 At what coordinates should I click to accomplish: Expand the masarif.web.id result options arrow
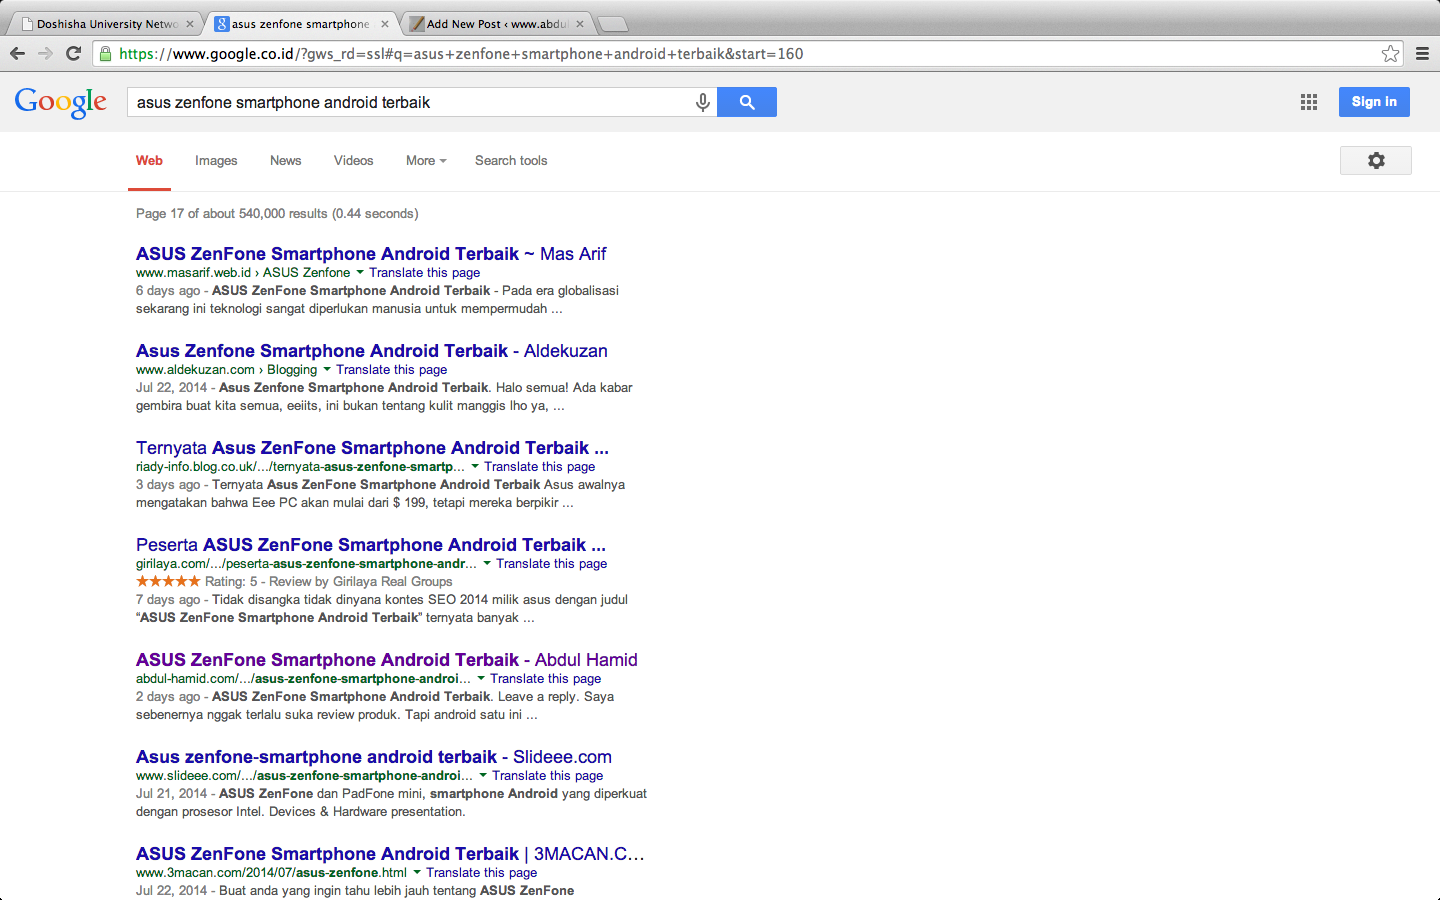[360, 272]
